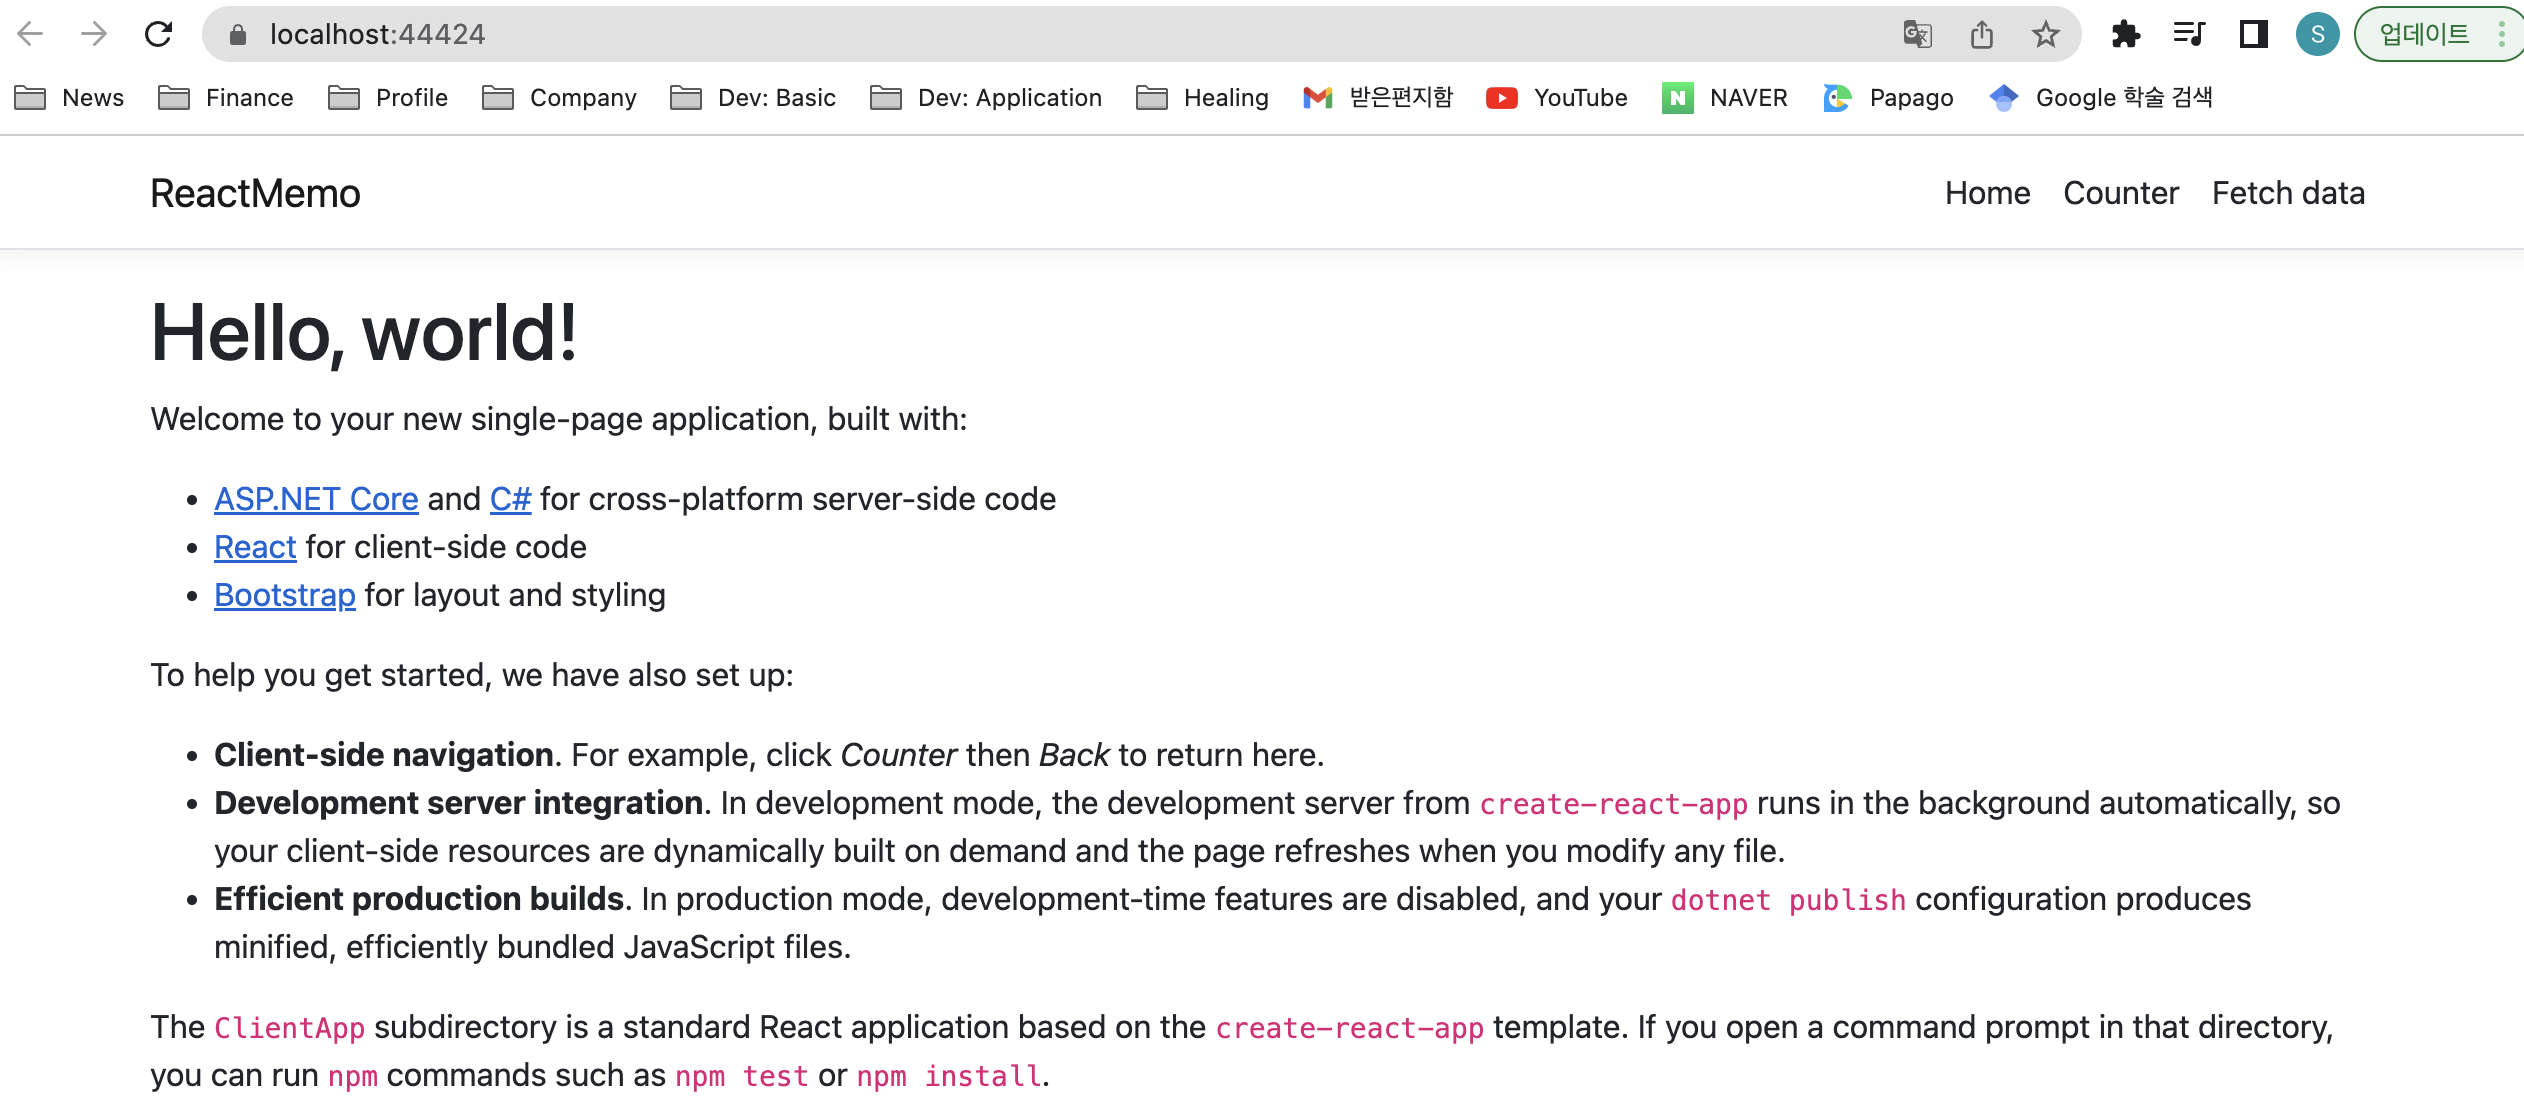
Task: Open the YouTube bookmark
Action: [1557, 97]
